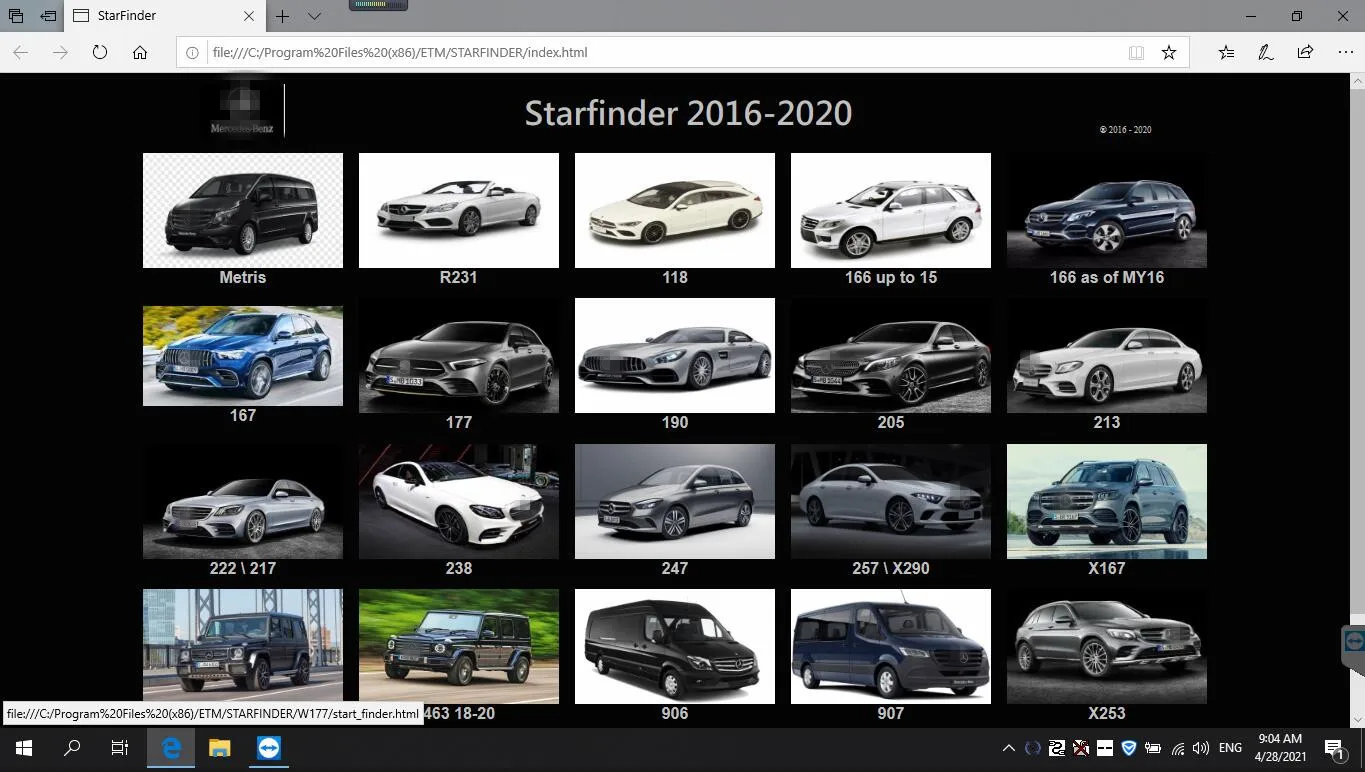Screen dimensions: 1365x772
Task: Open the 213 model link
Action: tap(1106, 422)
